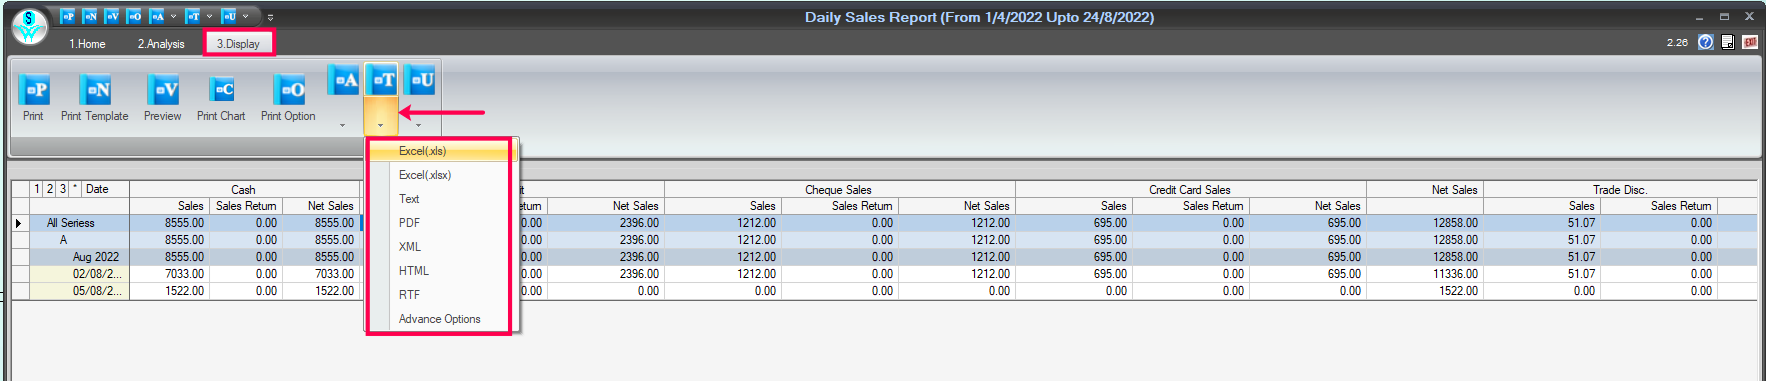Screen dimensions: 1766x381
Task: Click the Aug 2022 row in grid
Action: point(883,257)
